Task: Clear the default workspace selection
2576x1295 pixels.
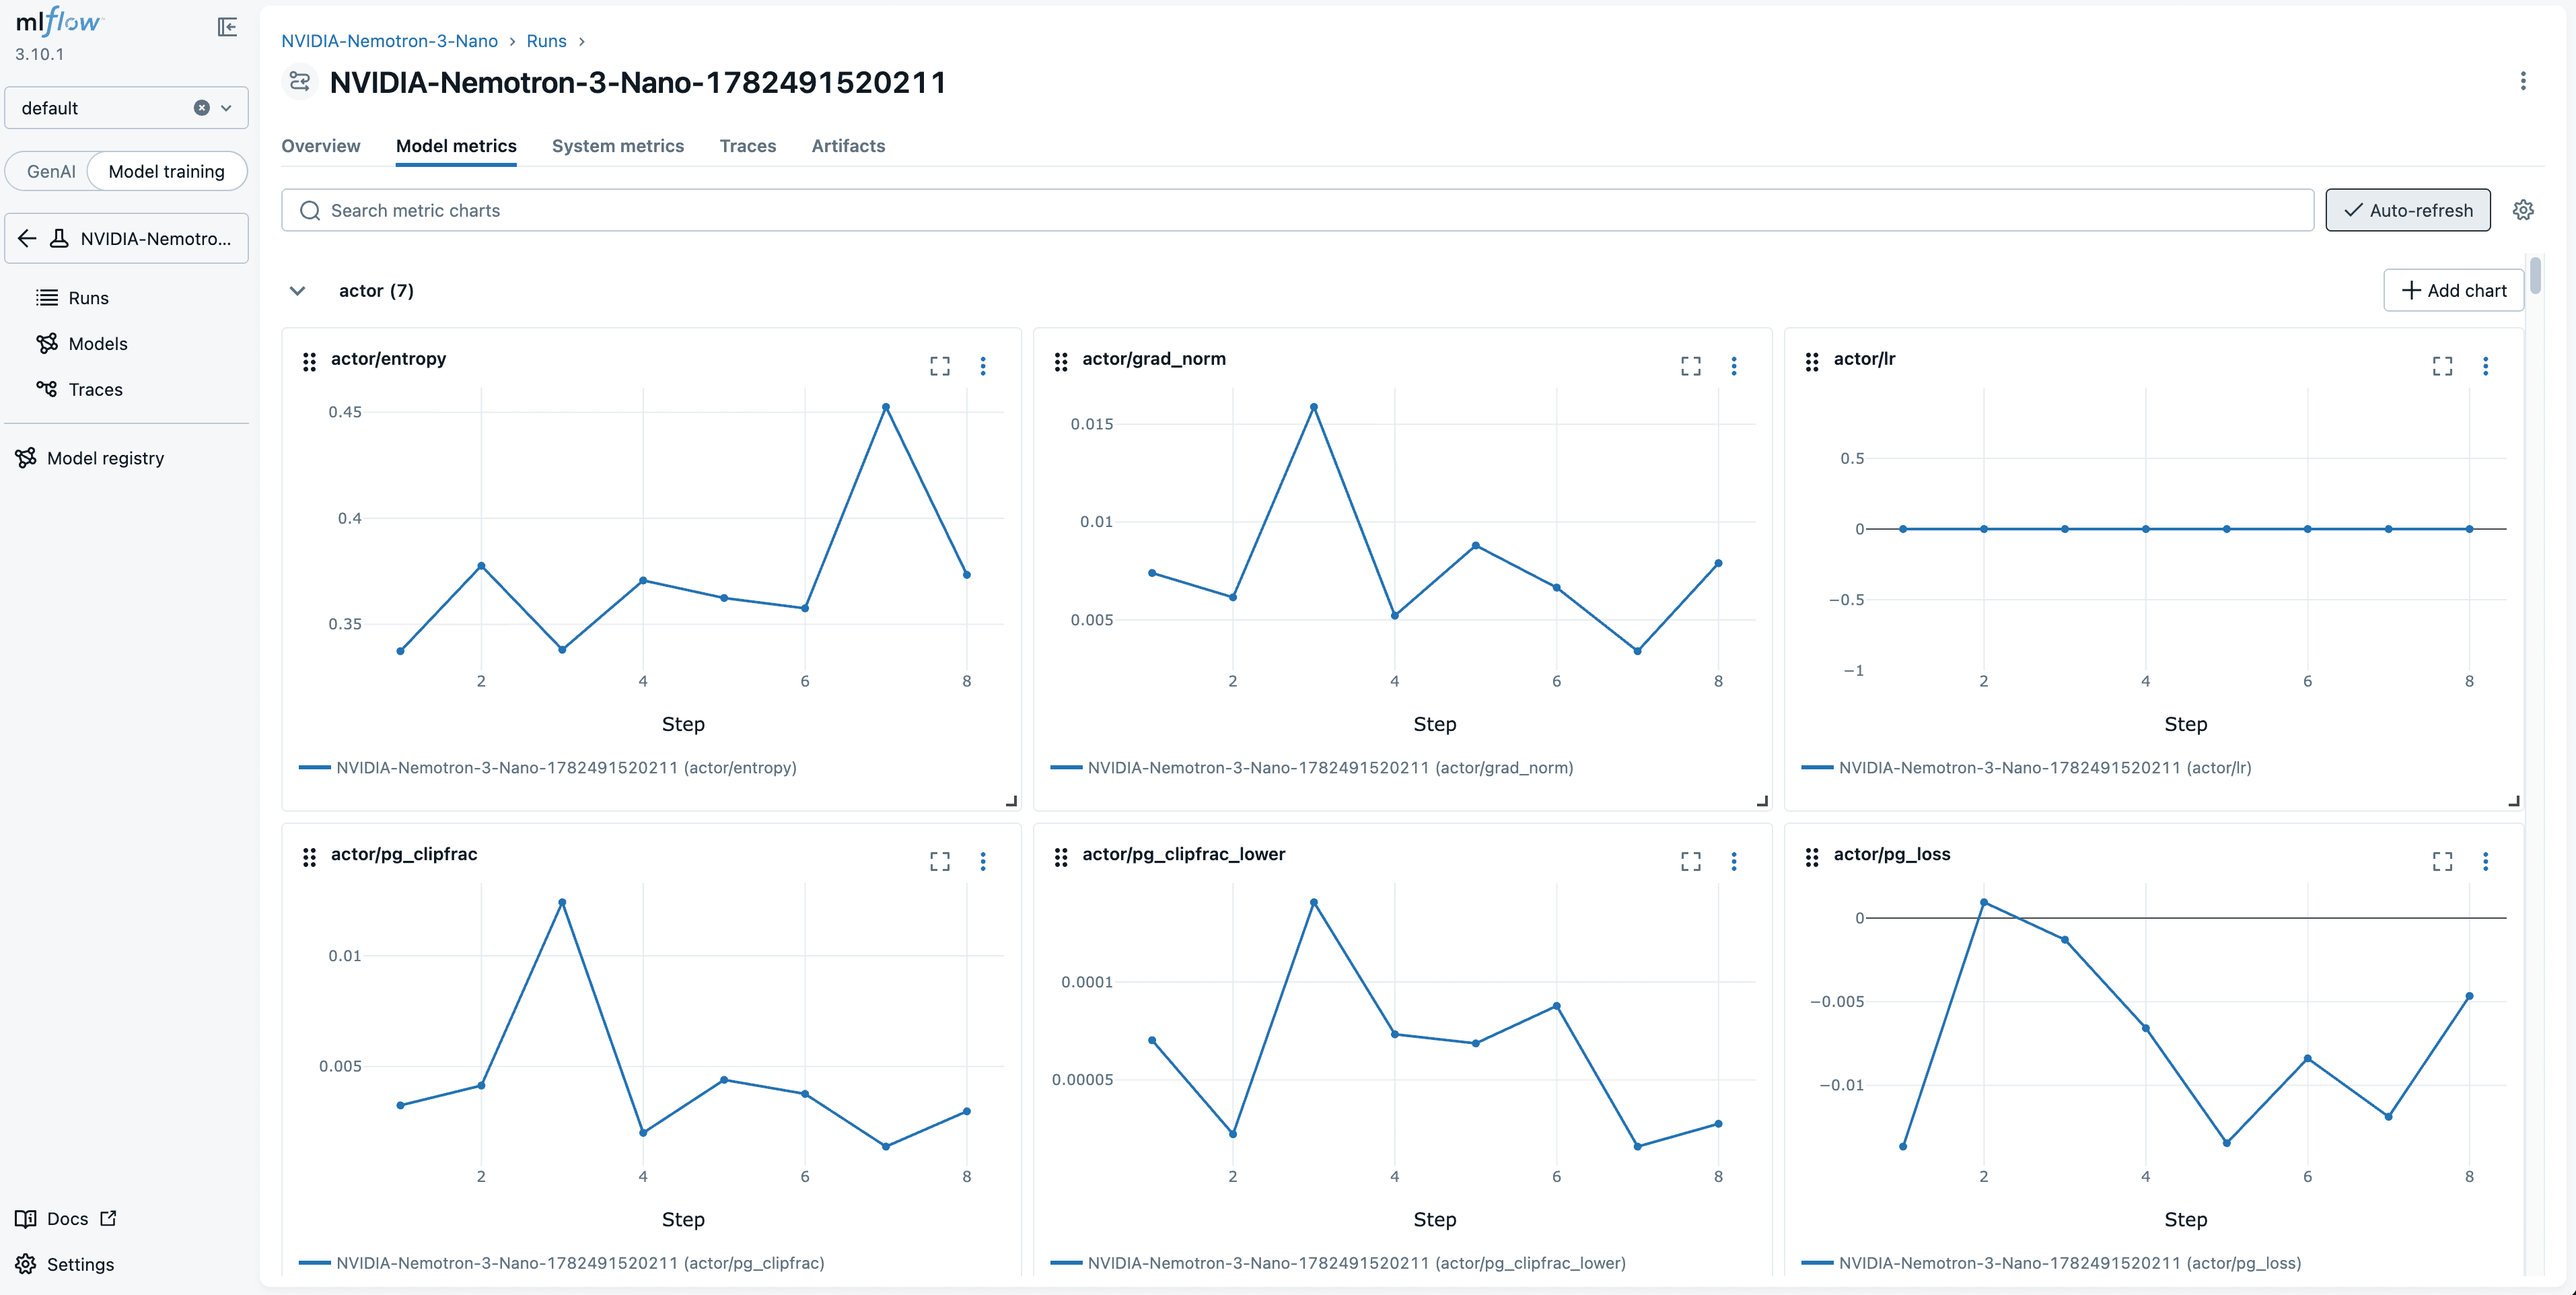Action: [x=202, y=108]
